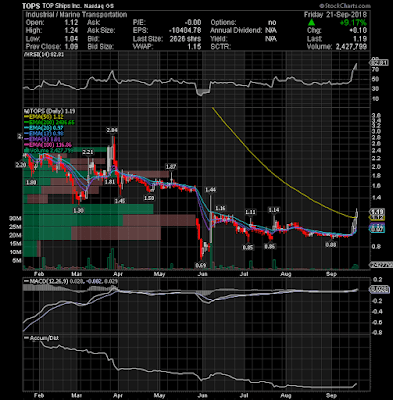Click the pink EMA(100) legend entry
Screen dimensions: 393x400
point(49,145)
